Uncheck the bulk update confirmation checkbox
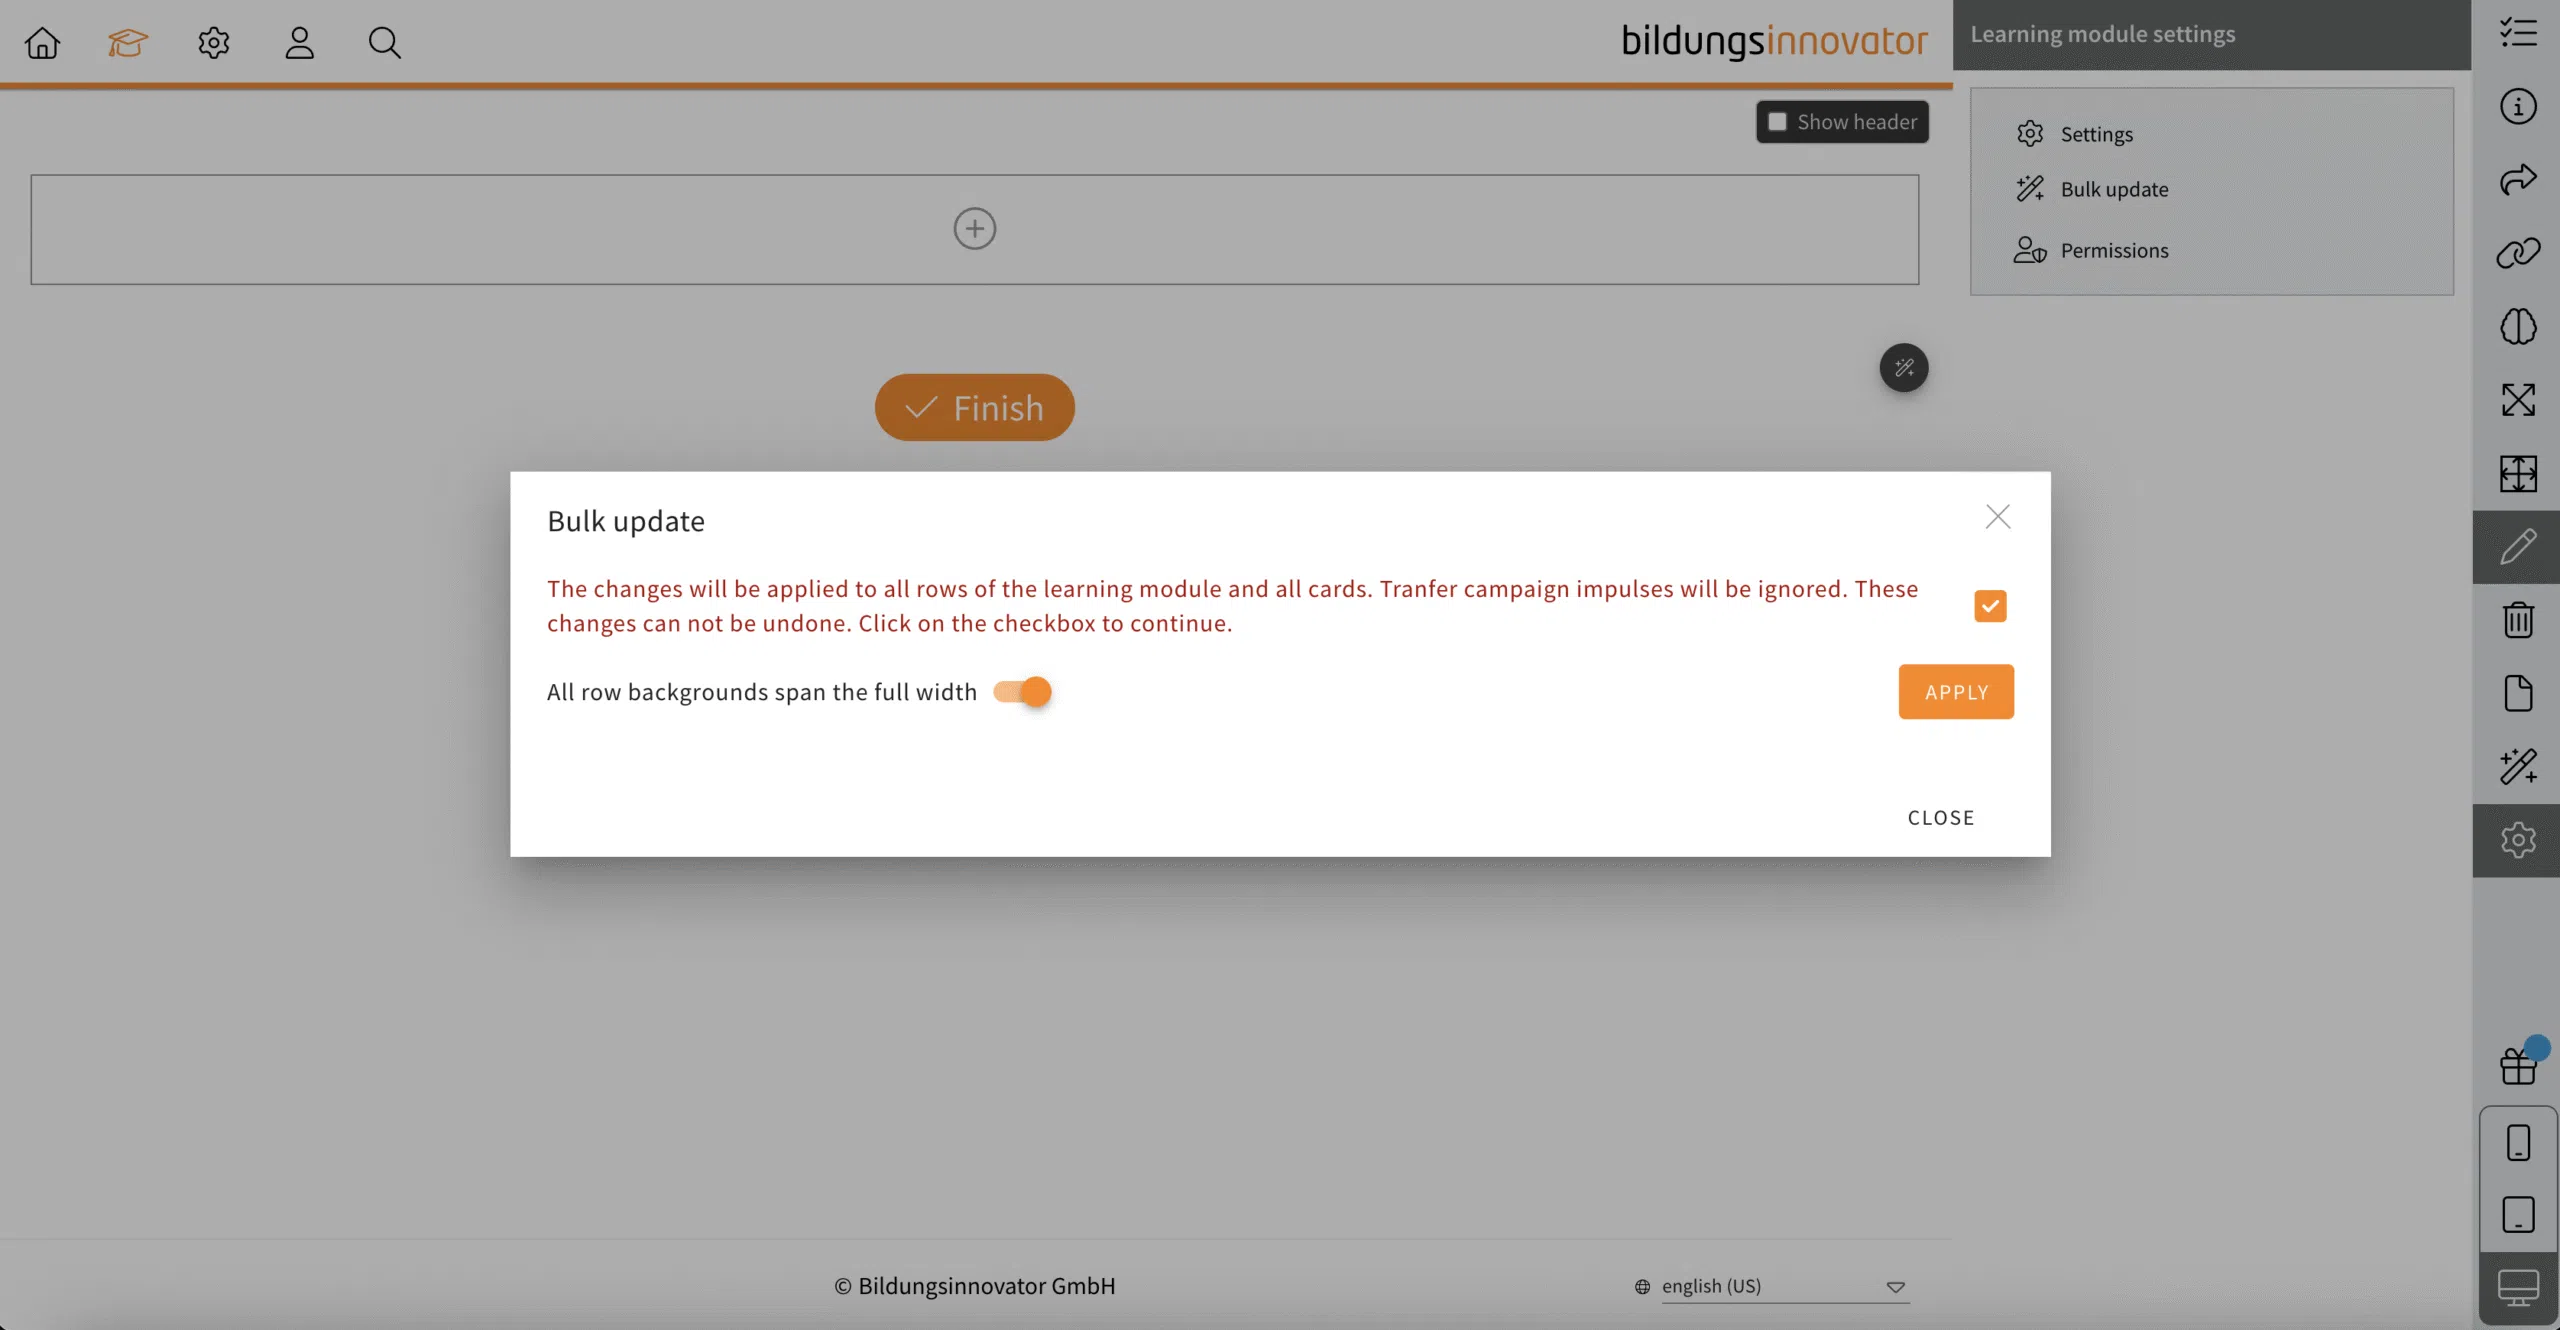 click(x=1990, y=606)
